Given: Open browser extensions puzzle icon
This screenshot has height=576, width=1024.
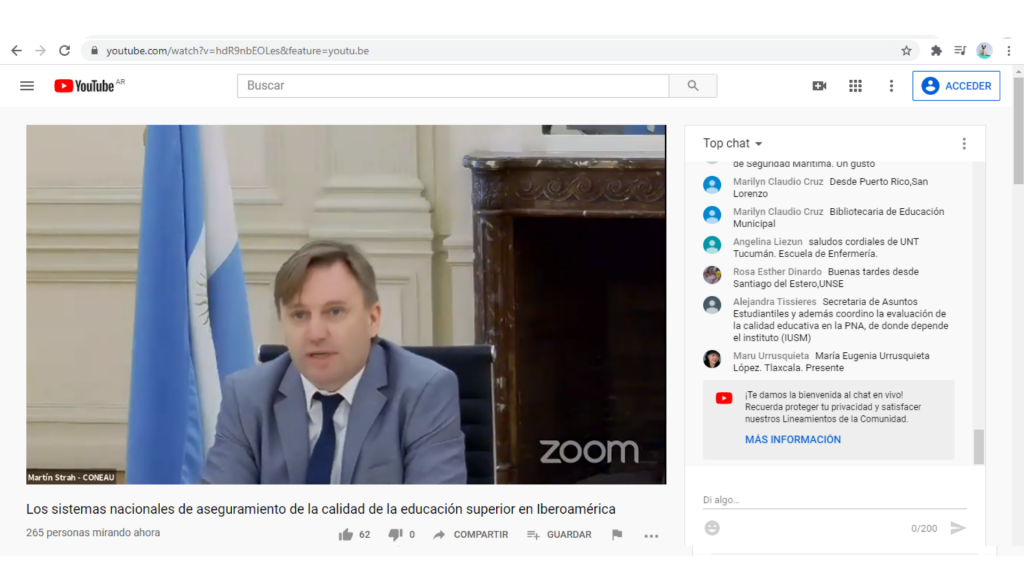Looking at the screenshot, I should coord(936,50).
